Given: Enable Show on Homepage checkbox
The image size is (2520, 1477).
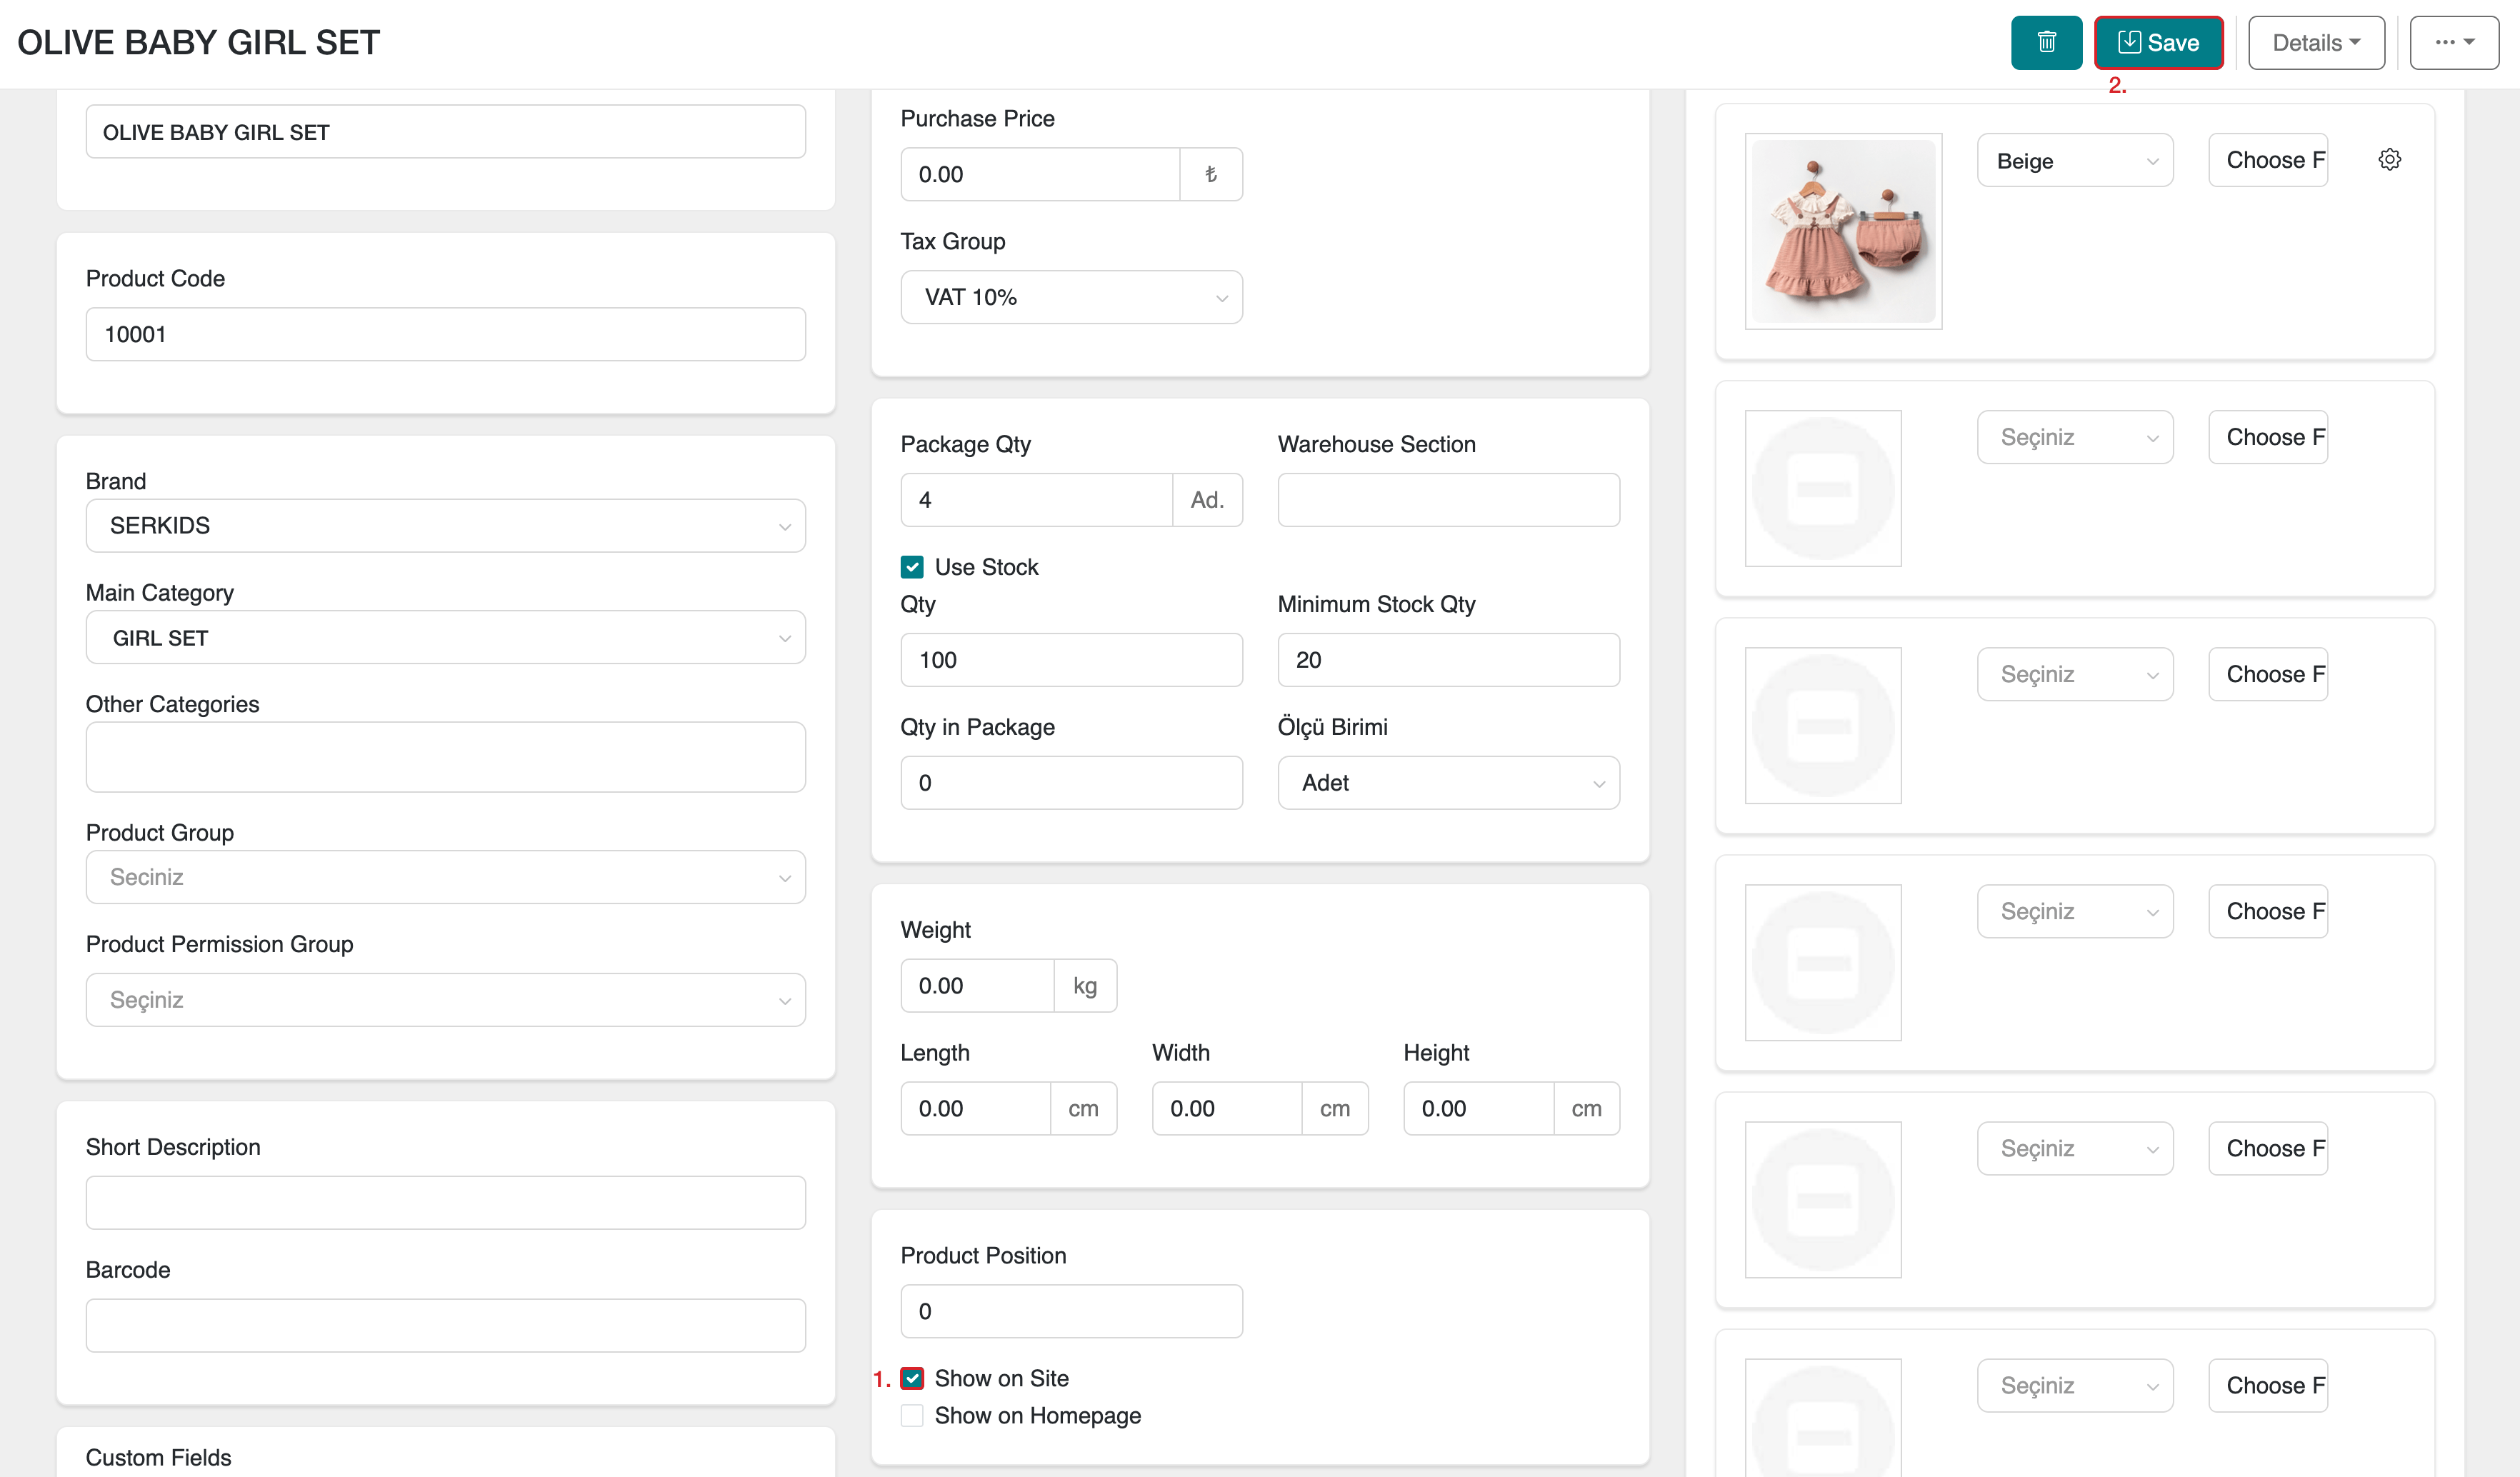Looking at the screenshot, I should point(912,1416).
